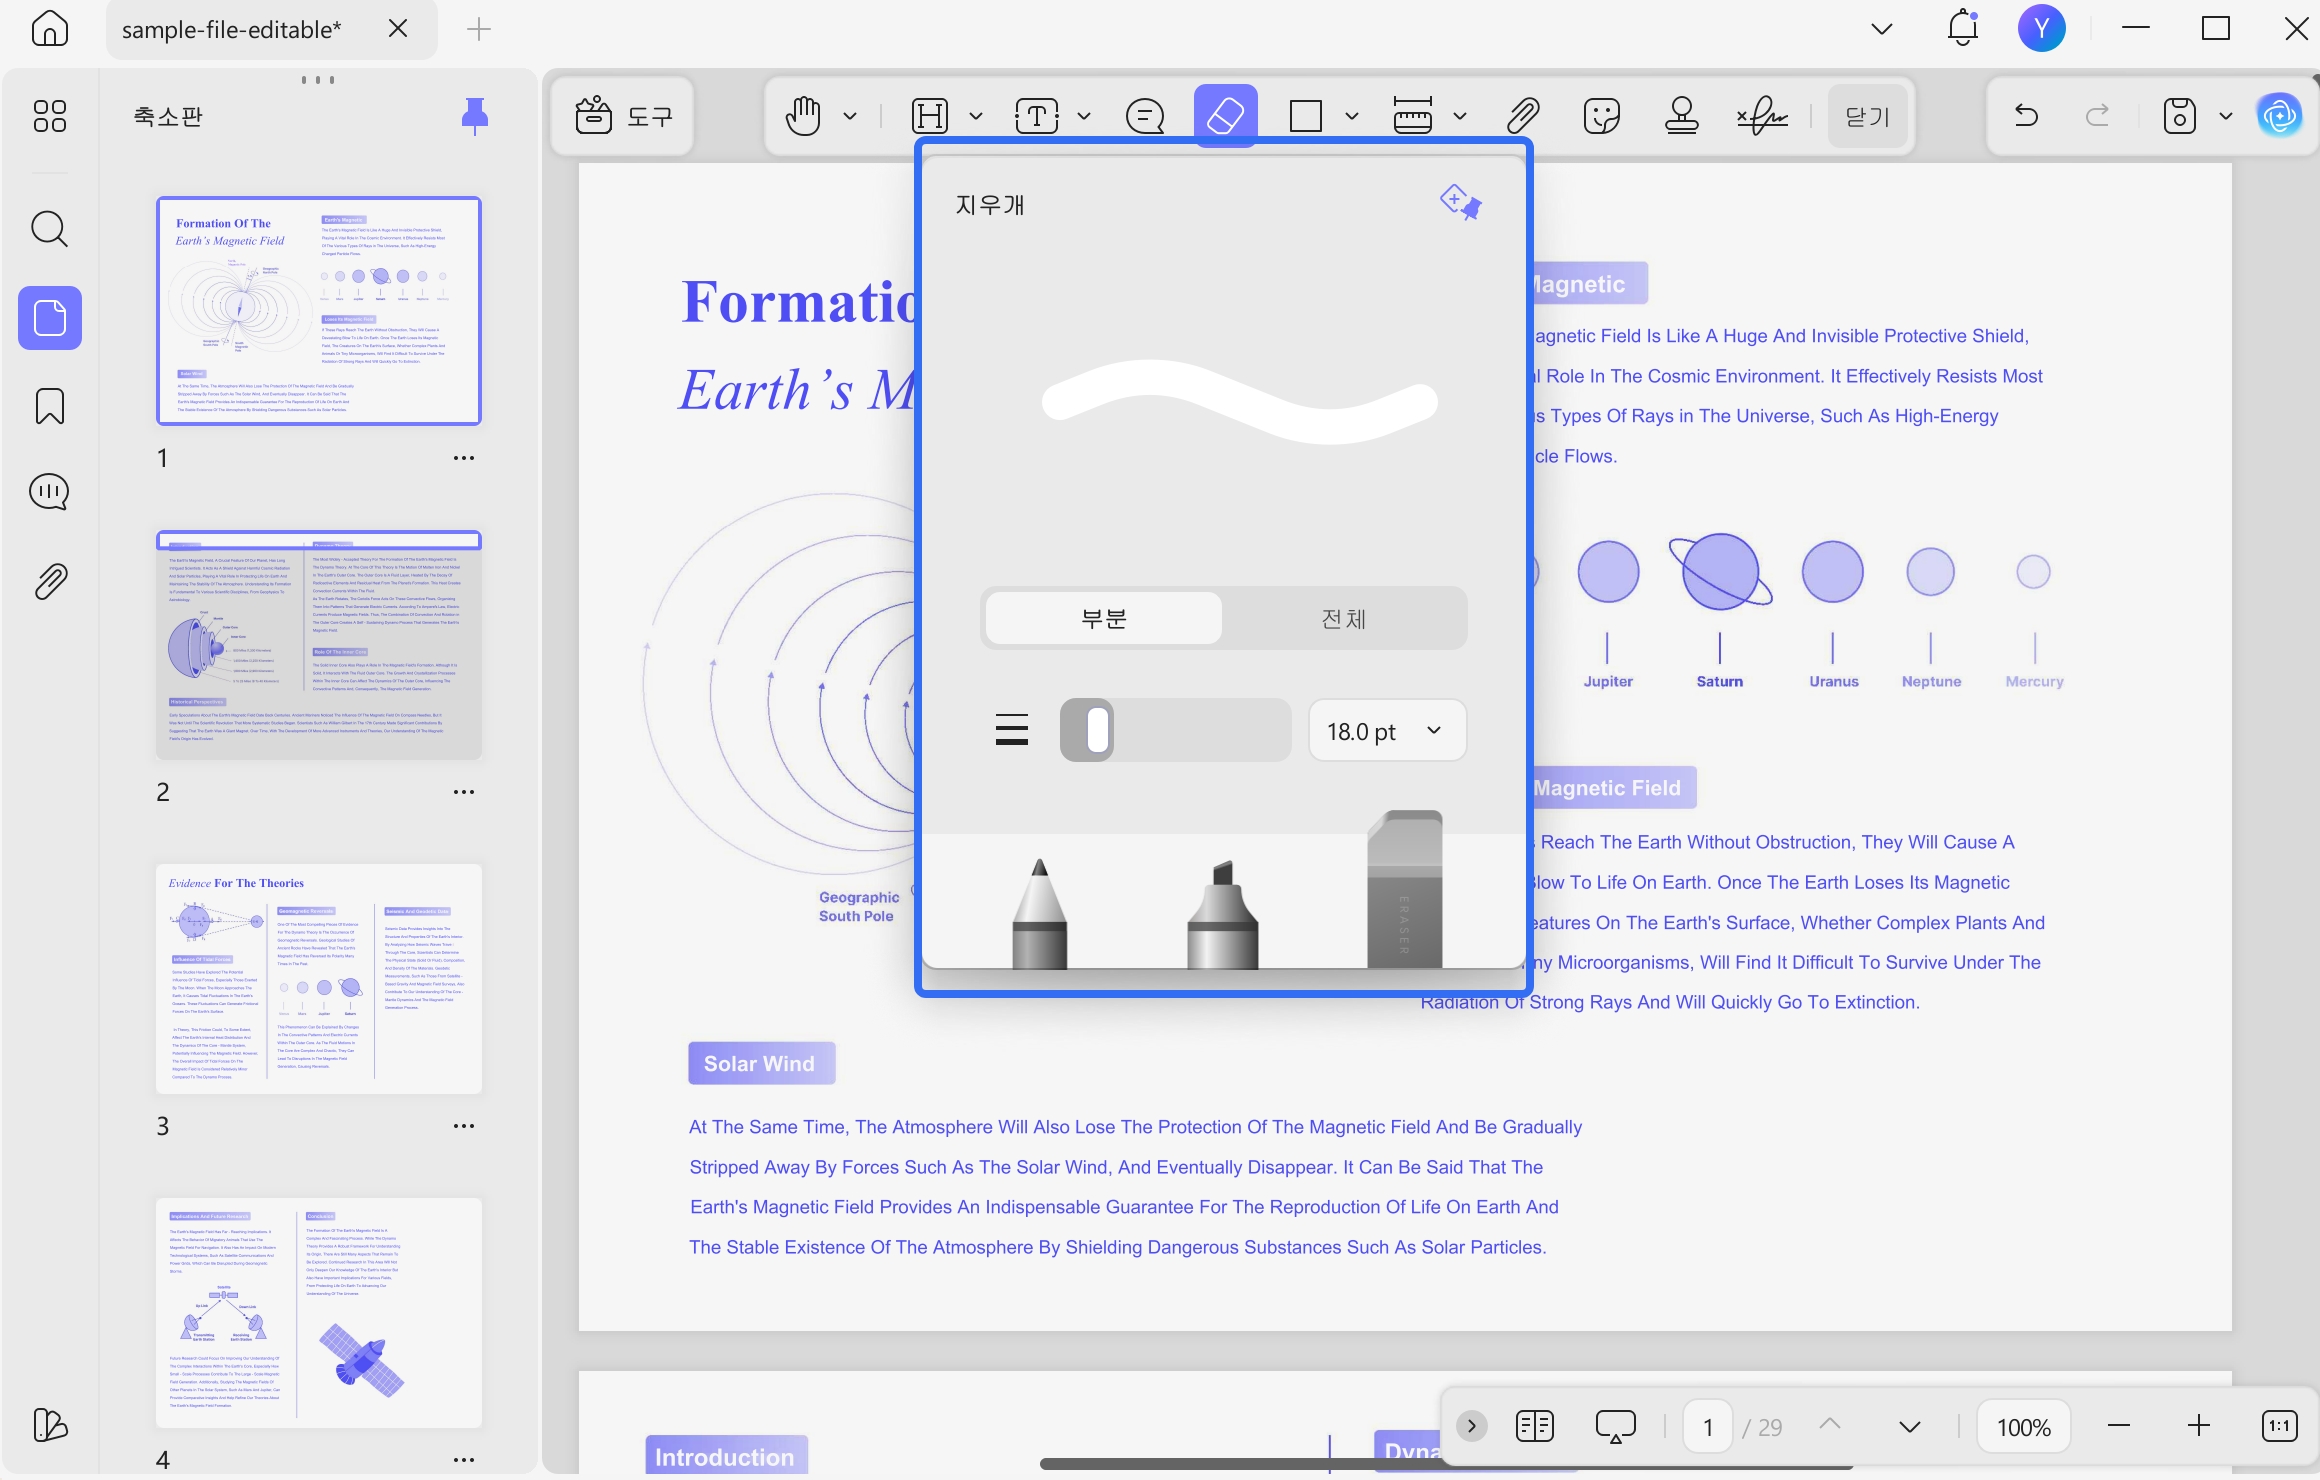Choose the pencil tool in tray

(x=1039, y=913)
